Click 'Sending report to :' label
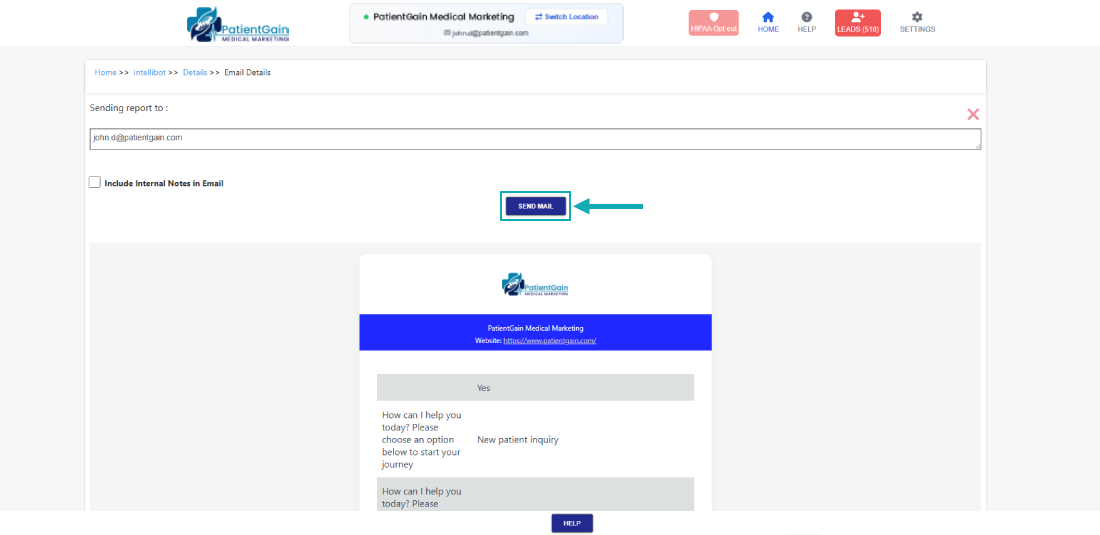This screenshot has height=535, width=1100. pos(129,108)
